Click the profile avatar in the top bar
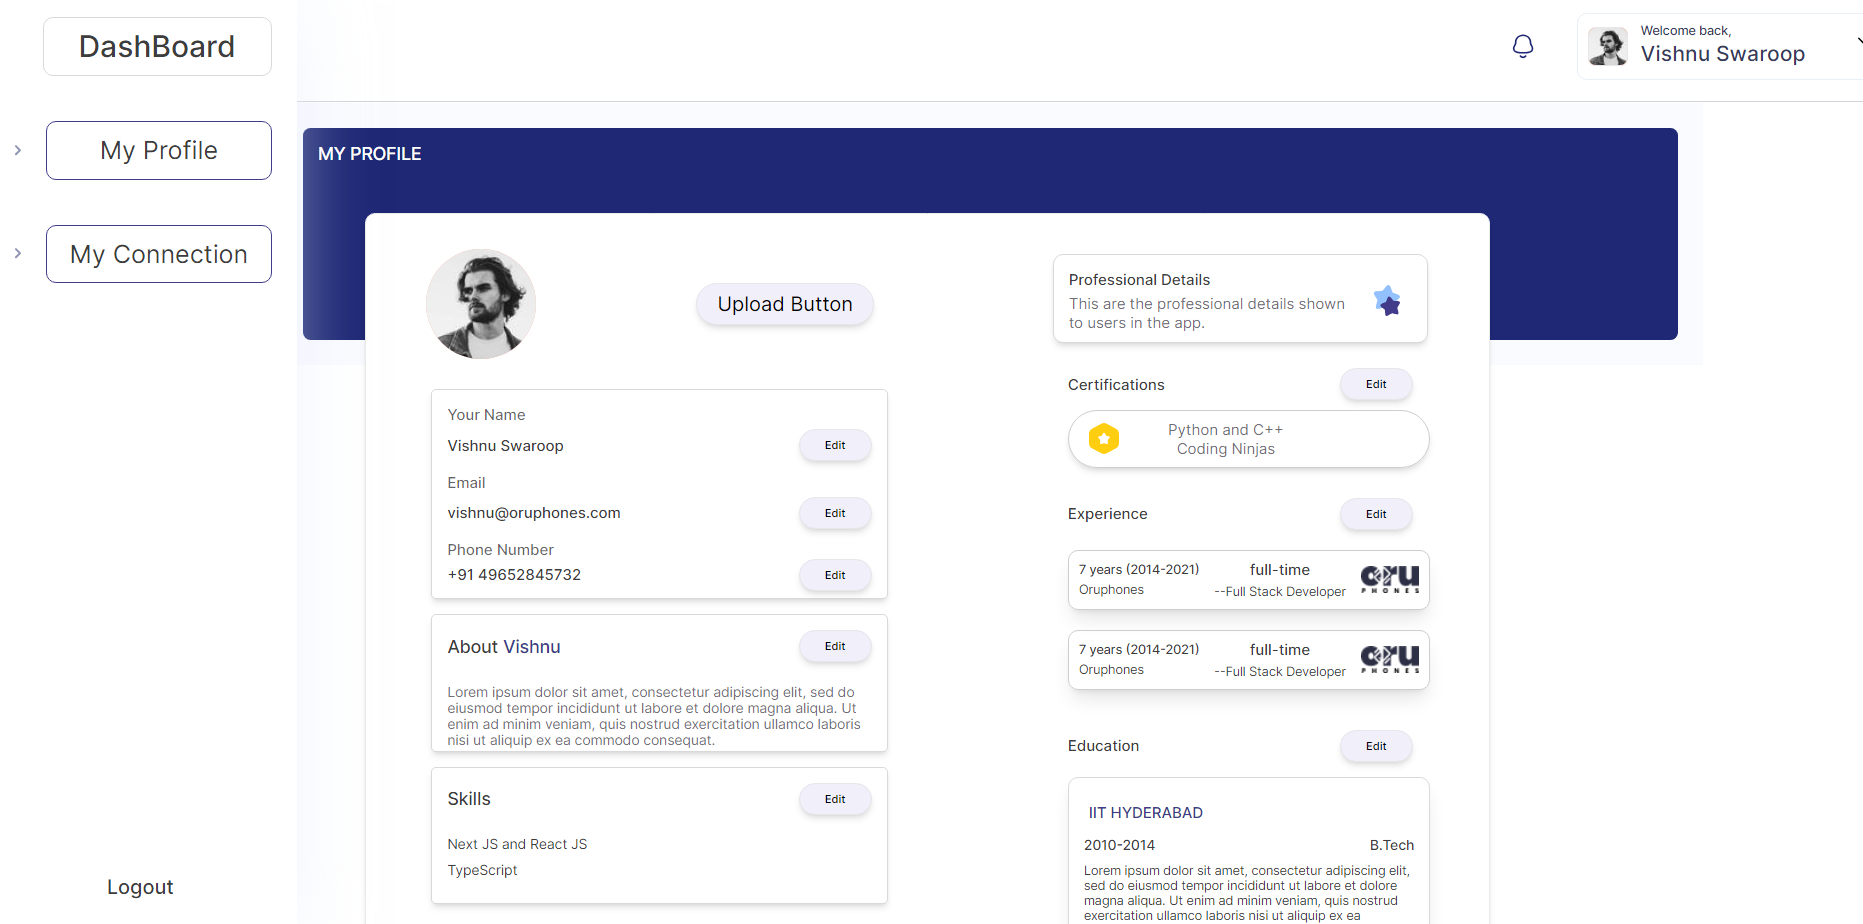 coord(1608,46)
